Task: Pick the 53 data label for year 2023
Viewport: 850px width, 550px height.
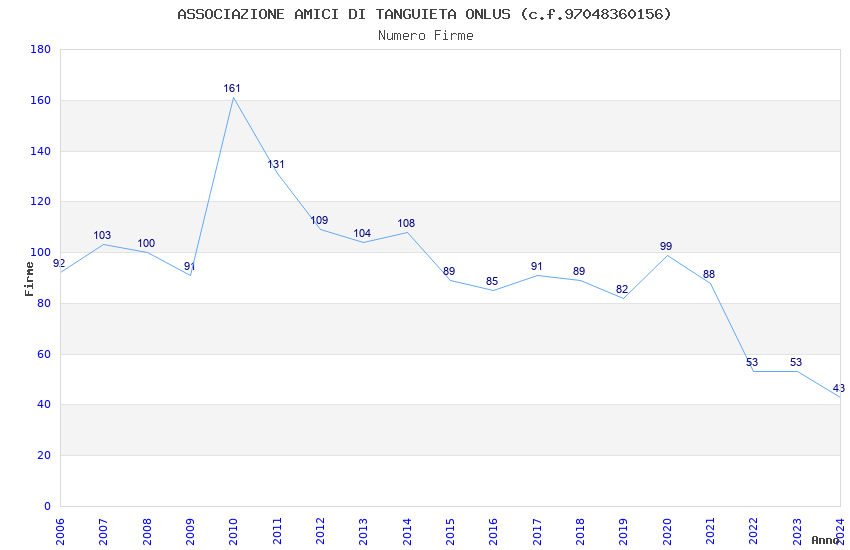Action: 796,362
